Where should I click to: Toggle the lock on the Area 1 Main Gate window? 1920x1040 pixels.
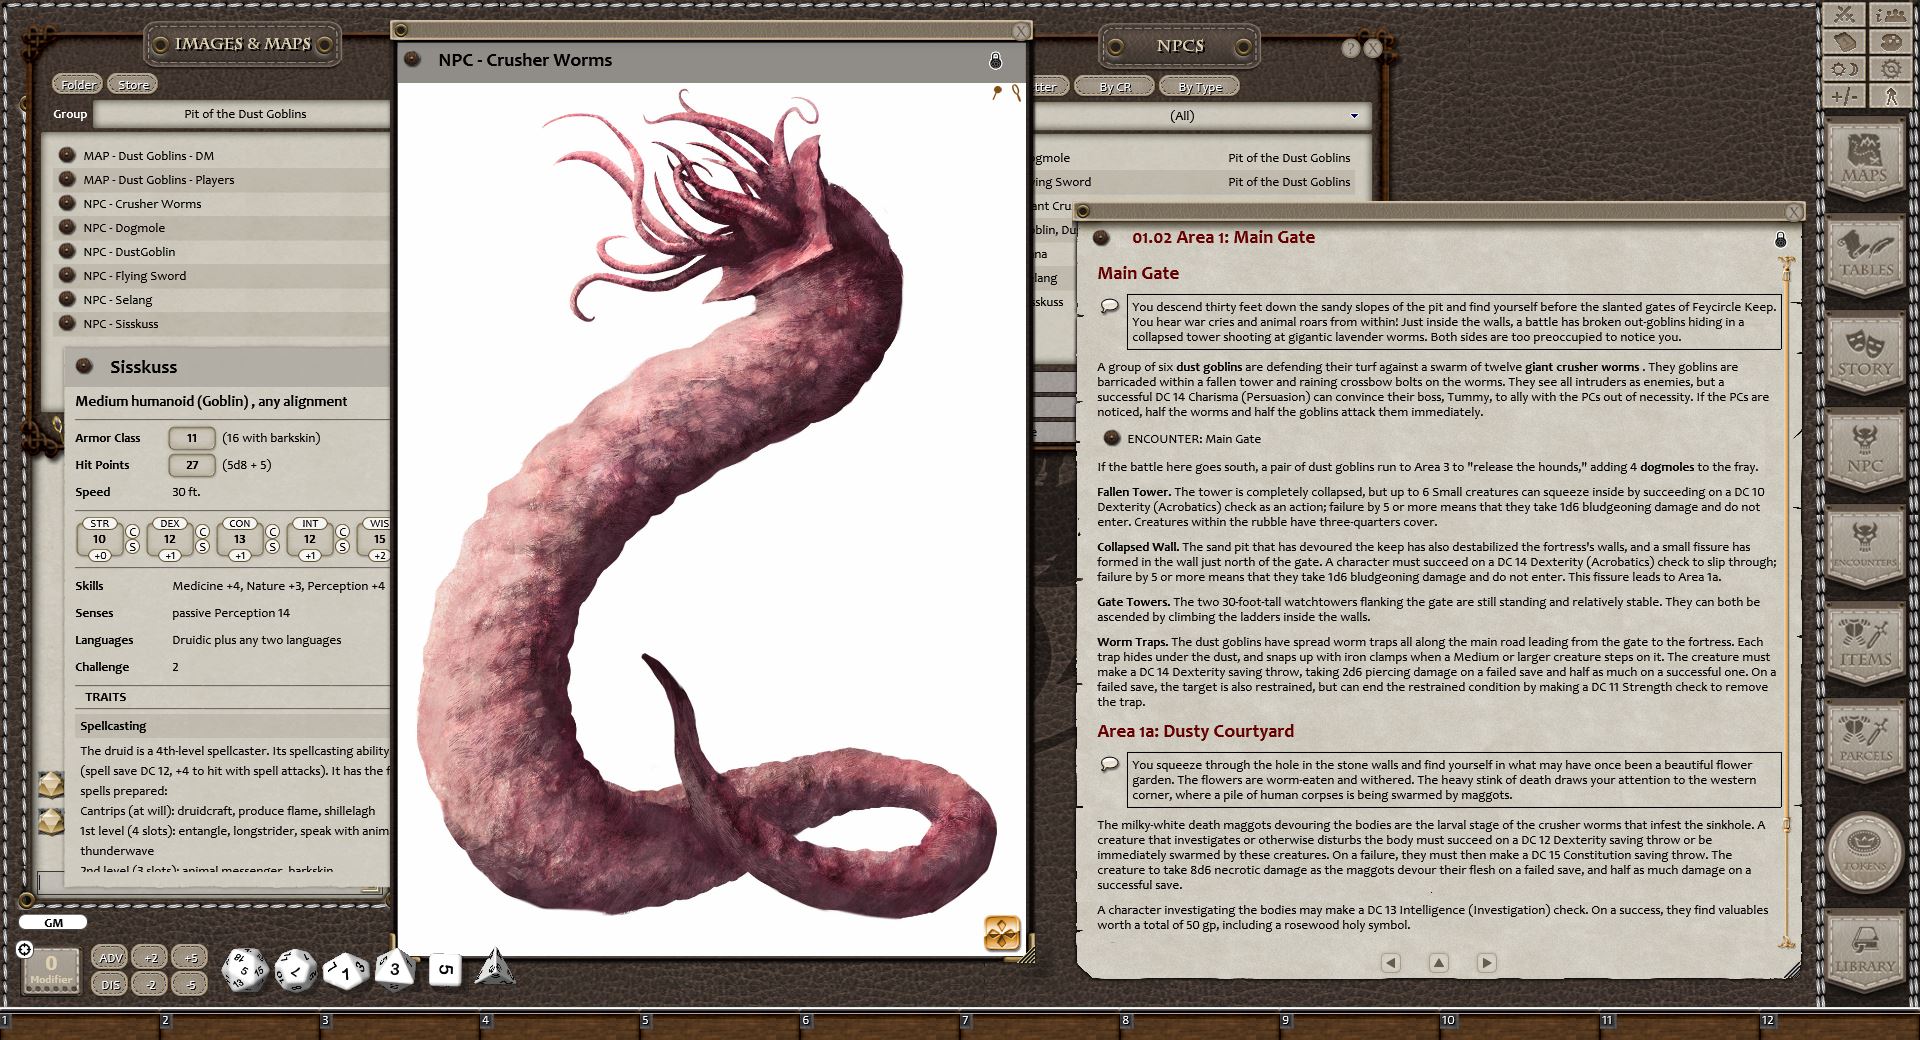(1780, 240)
